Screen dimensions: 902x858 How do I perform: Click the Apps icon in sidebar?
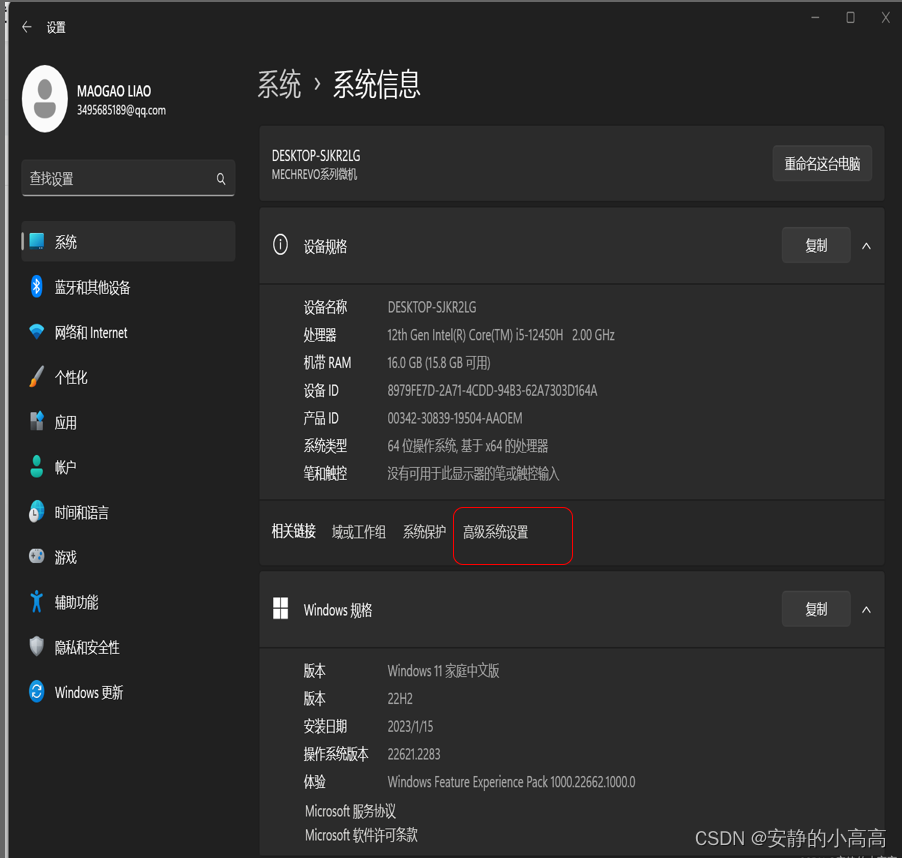[x=37, y=422]
